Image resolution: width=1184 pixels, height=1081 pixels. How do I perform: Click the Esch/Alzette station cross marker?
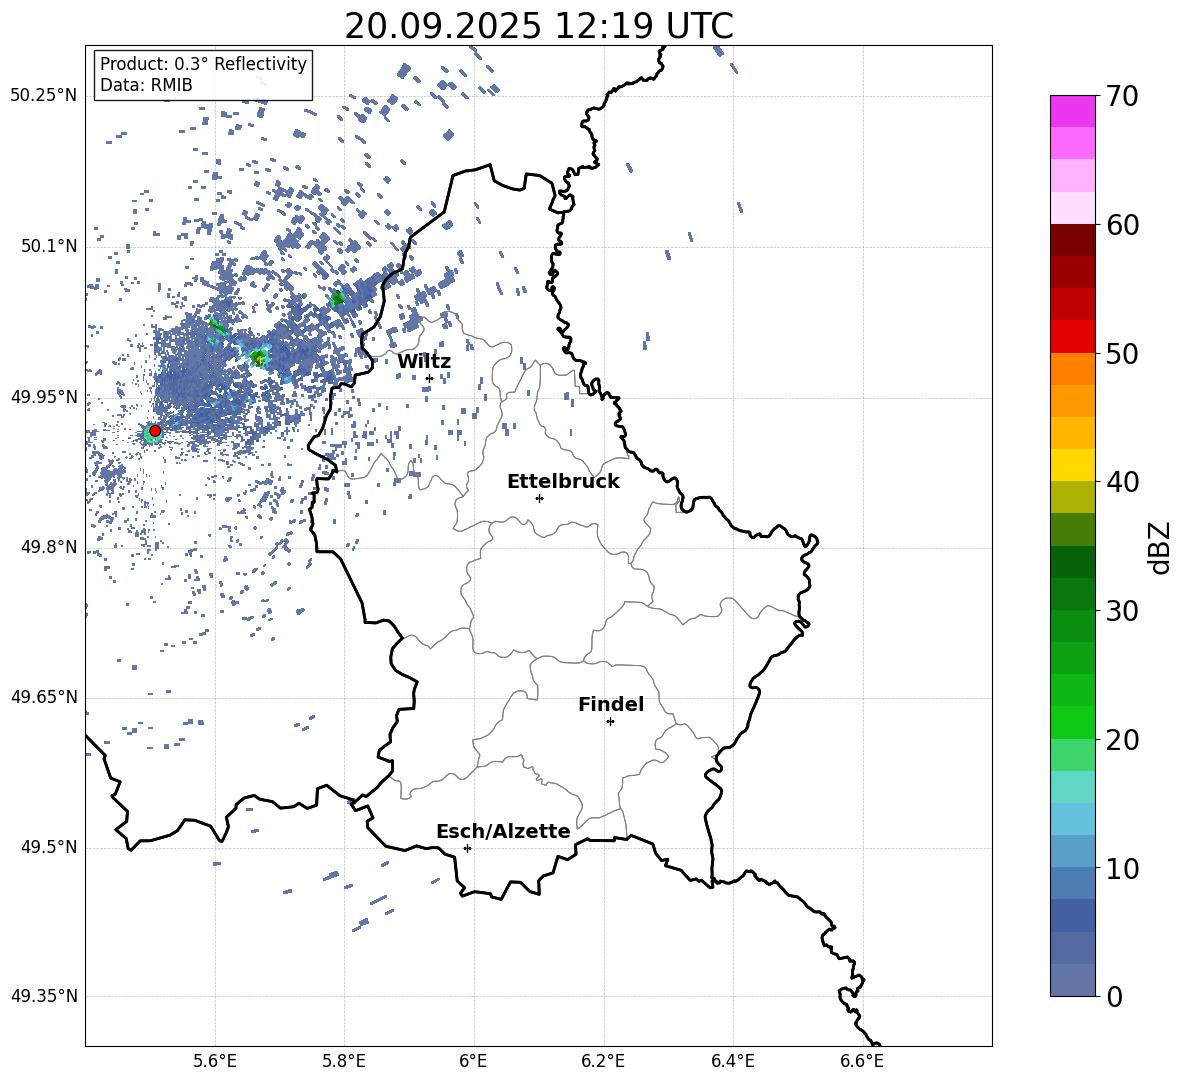467,848
